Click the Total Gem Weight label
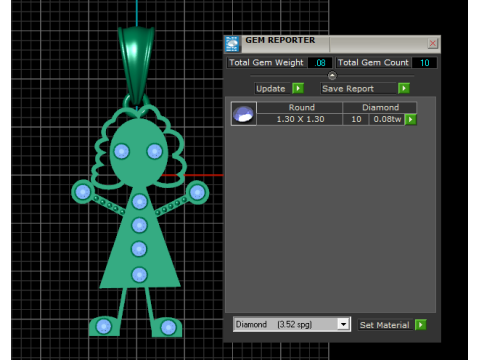This screenshot has width=480, height=360. pyautogui.click(x=266, y=63)
